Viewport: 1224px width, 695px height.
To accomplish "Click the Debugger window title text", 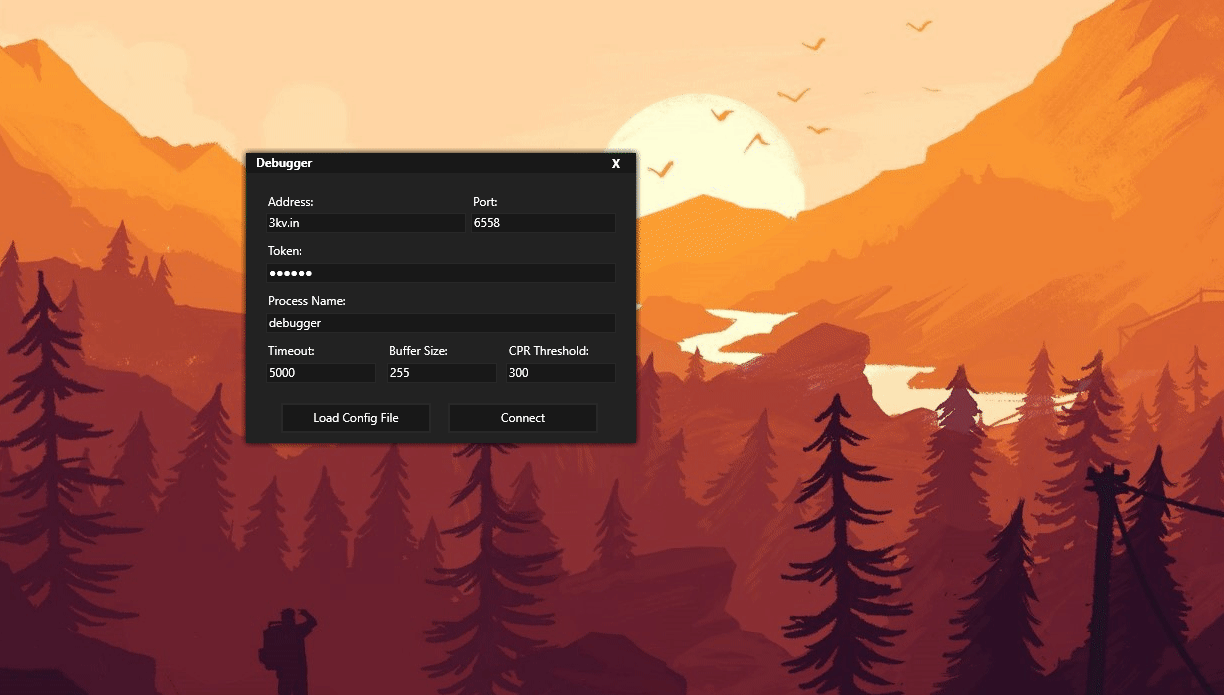I will (284, 163).
